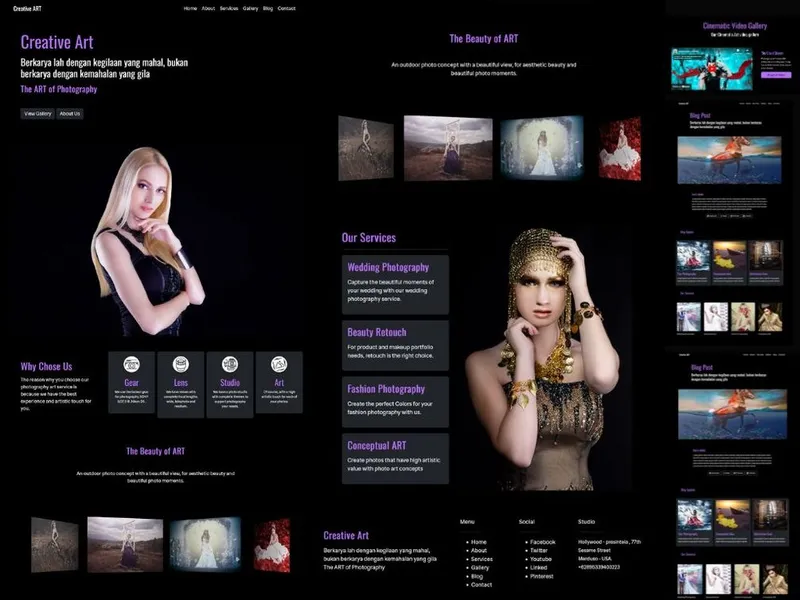800x600 pixels.
Task: Select the Studio icon in the feature cards
Action: [x=230, y=364]
